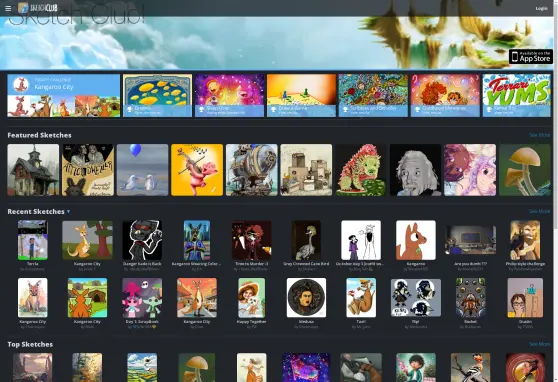Open the Medusa recent sketch thumbnail

(306, 298)
